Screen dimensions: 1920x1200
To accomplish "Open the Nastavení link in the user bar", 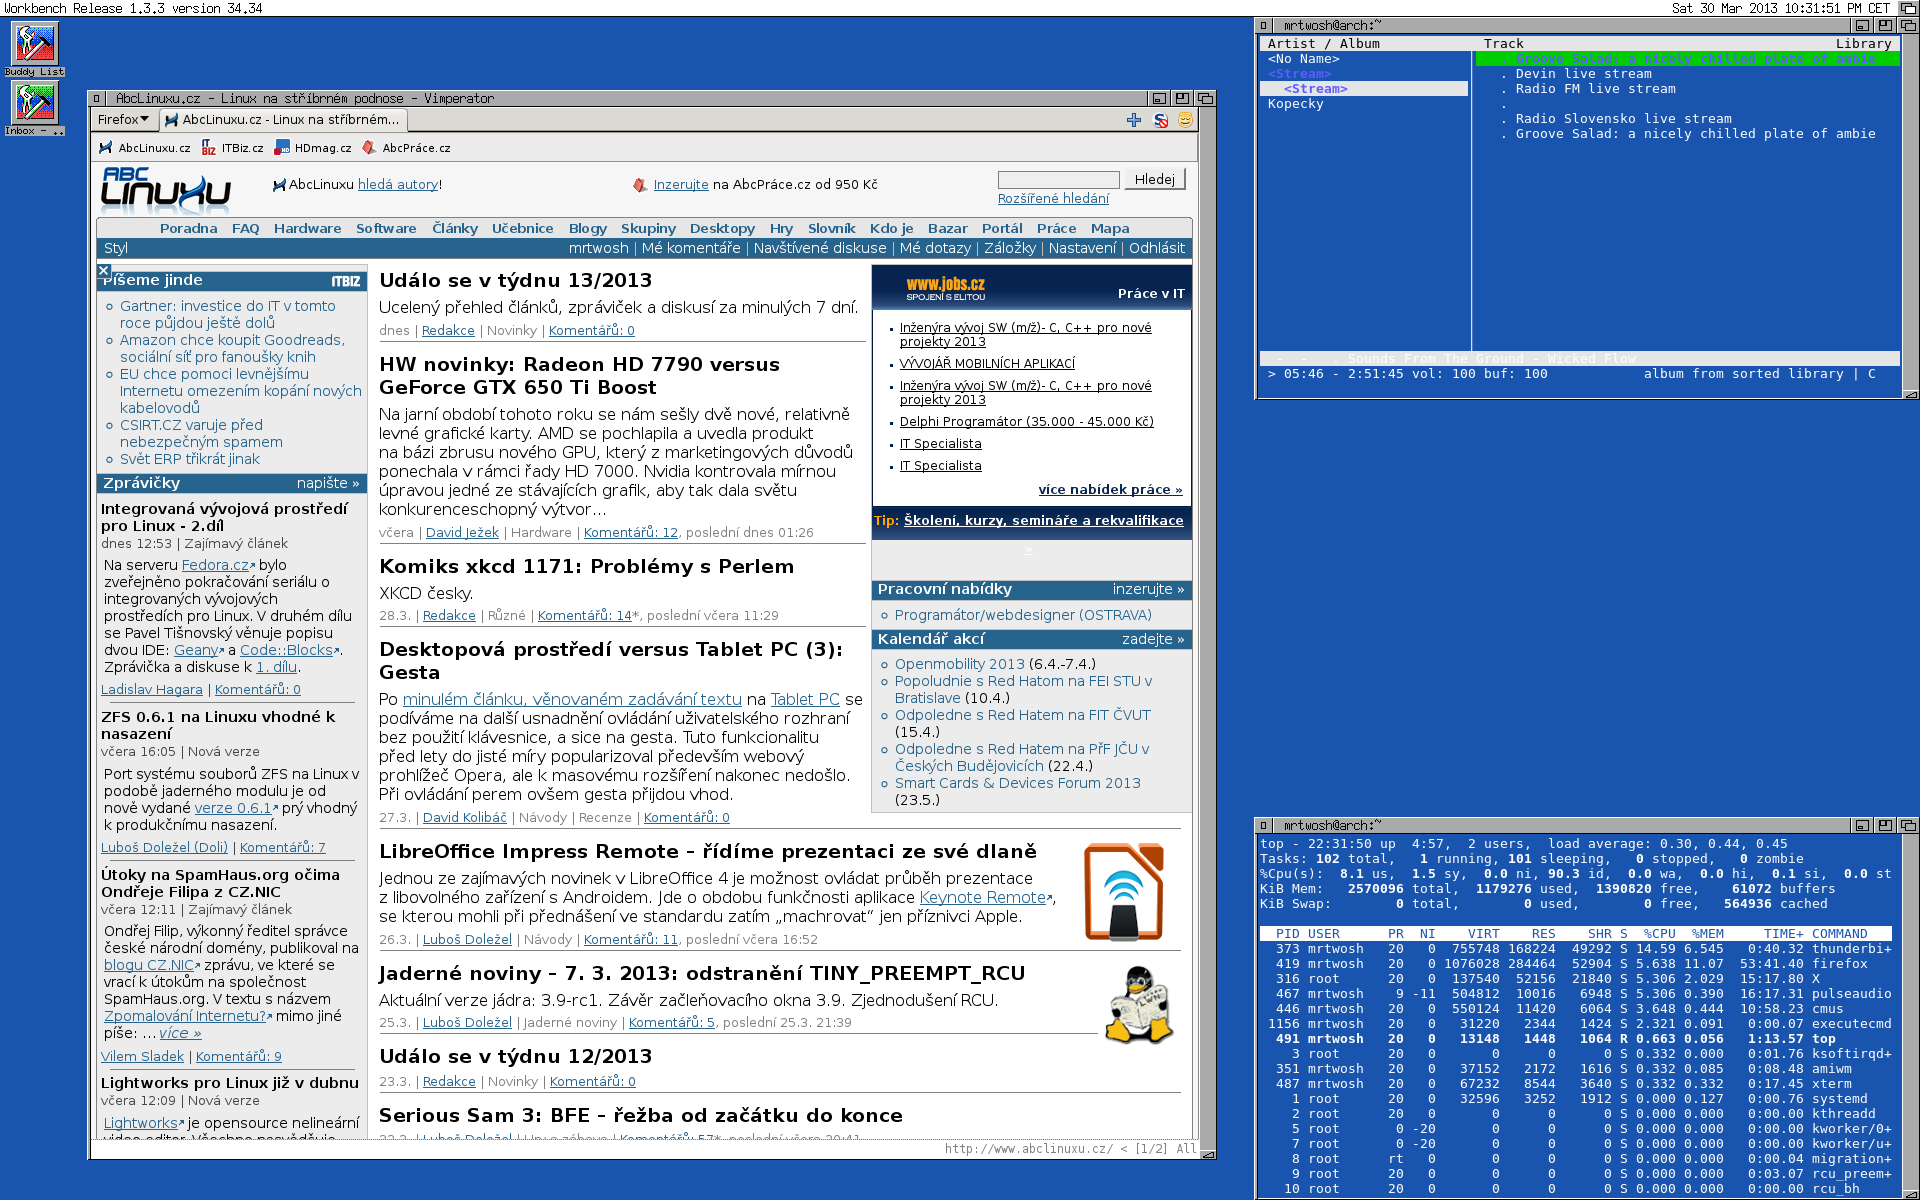I will (1082, 248).
